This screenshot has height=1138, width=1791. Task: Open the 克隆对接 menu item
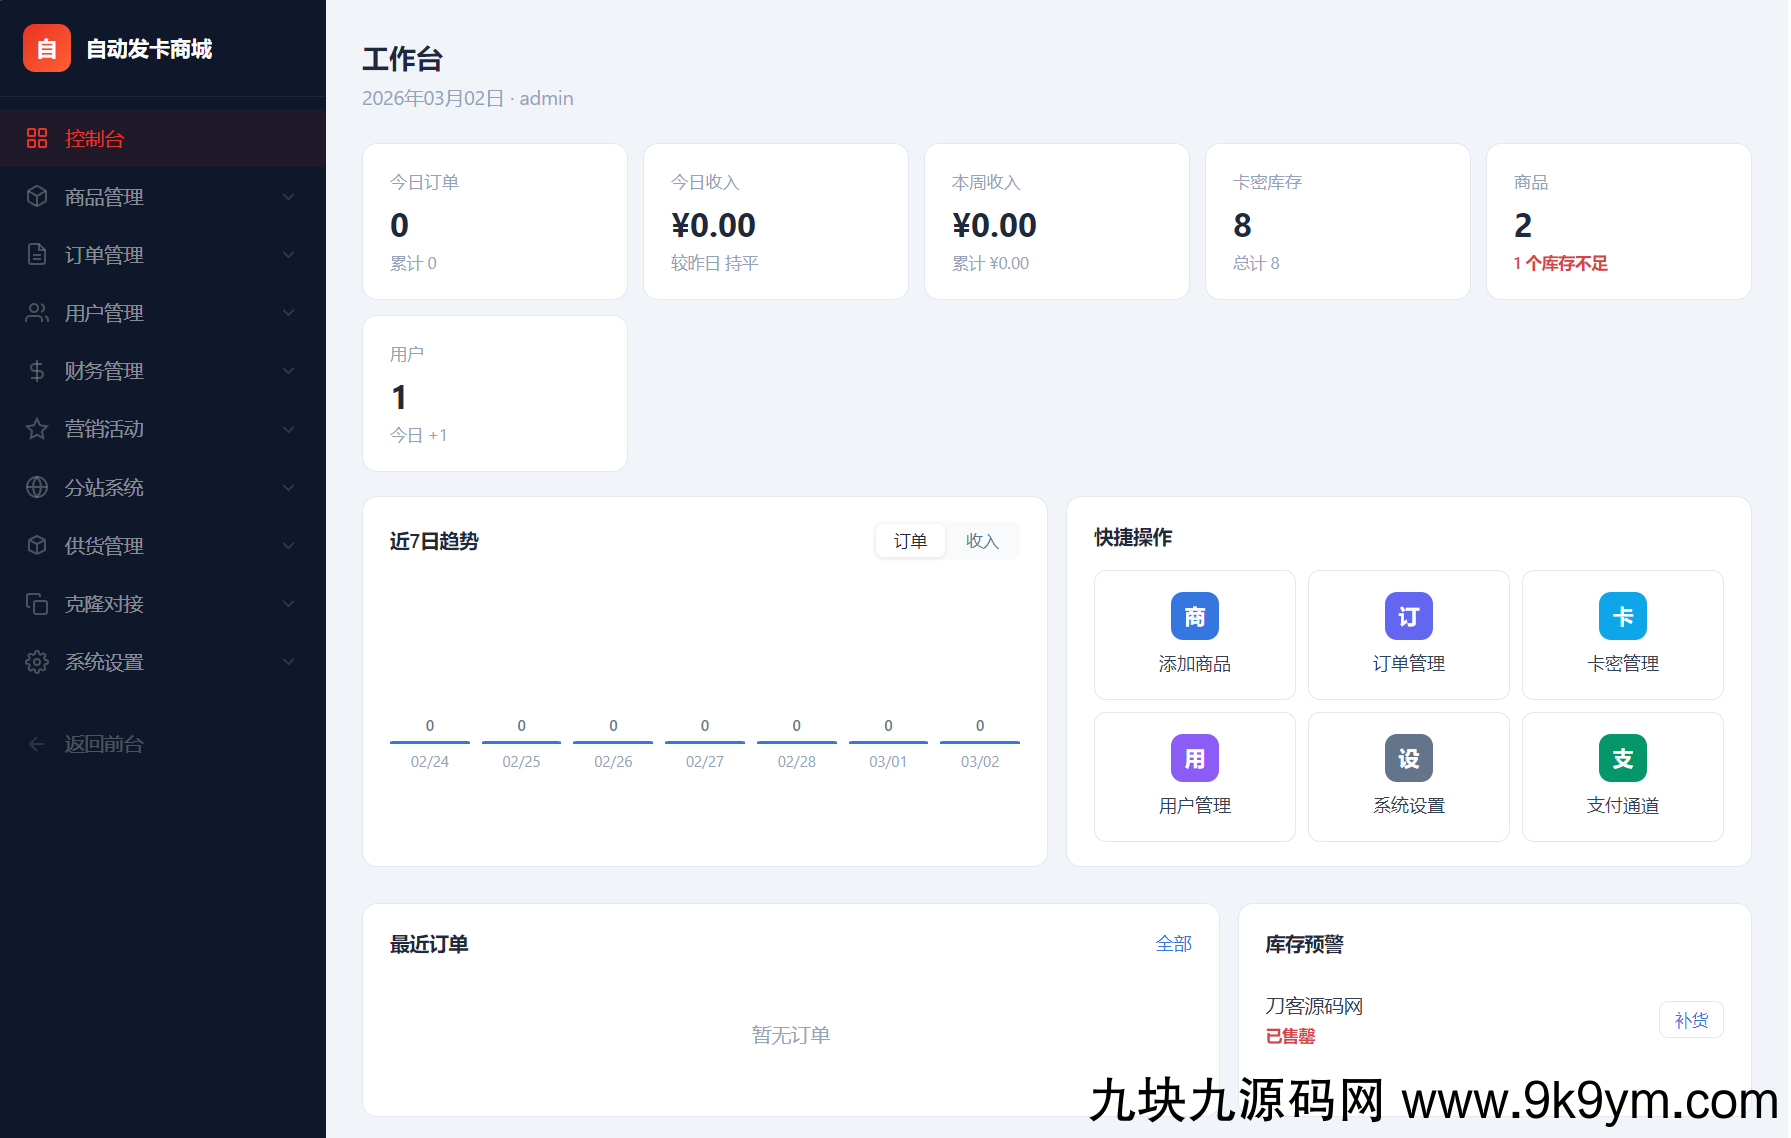click(104, 604)
